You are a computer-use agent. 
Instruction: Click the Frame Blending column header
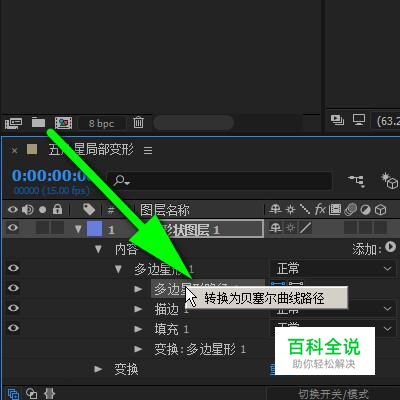pyautogui.click(x=335, y=209)
